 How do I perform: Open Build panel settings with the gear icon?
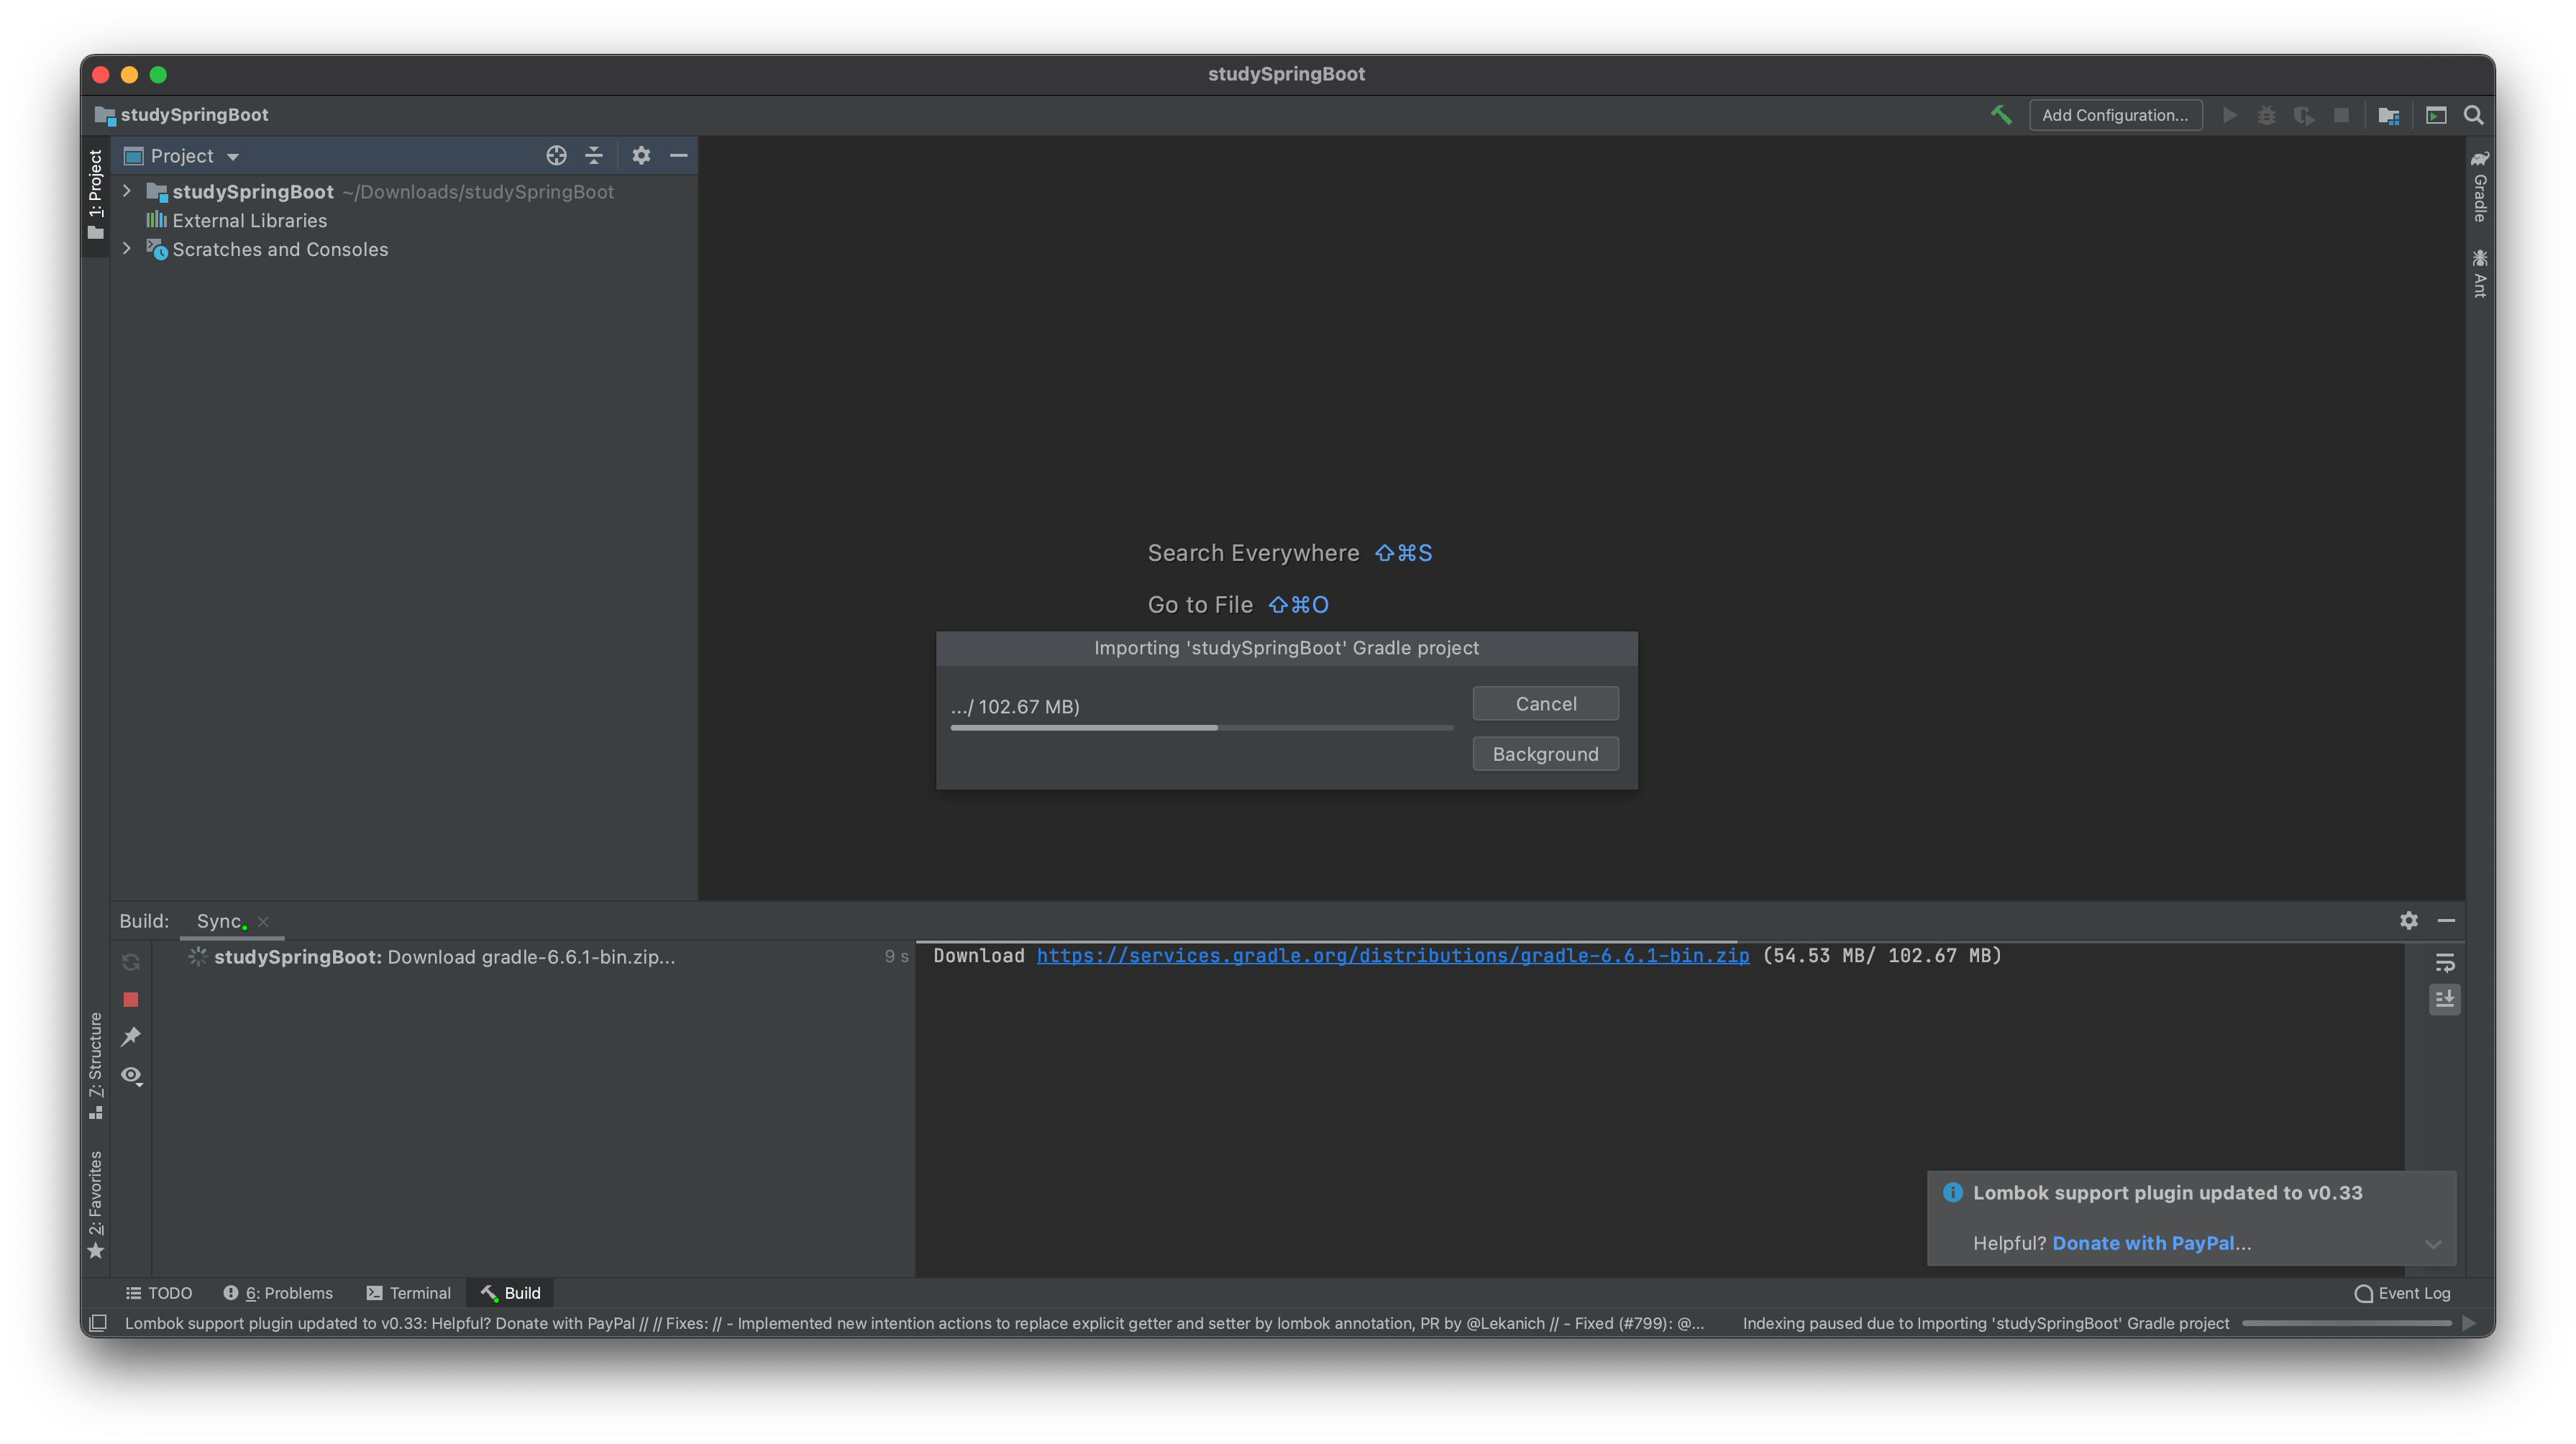pos(2408,920)
